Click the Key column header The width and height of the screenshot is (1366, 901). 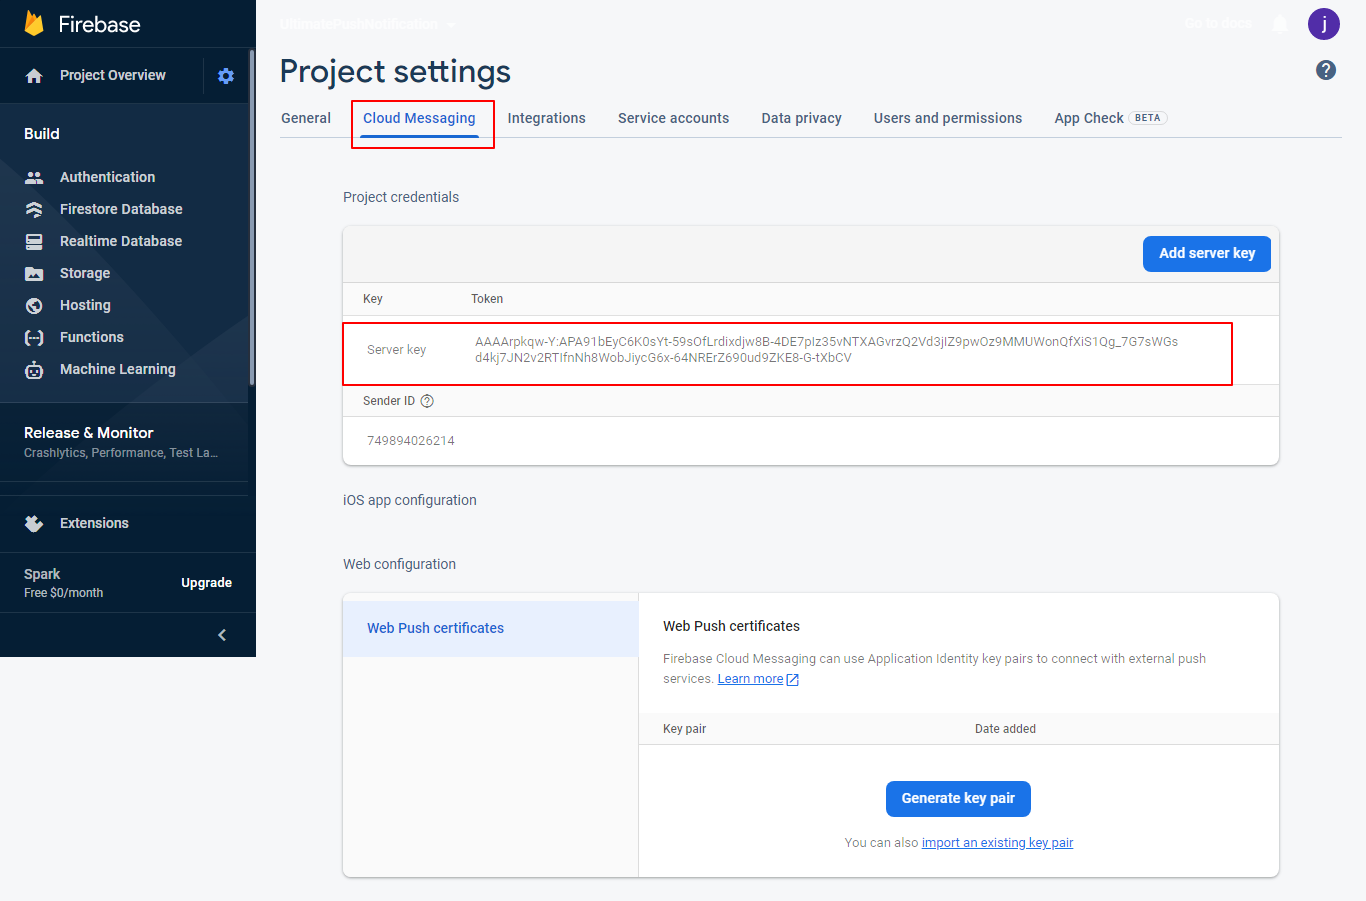tap(373, 299)
